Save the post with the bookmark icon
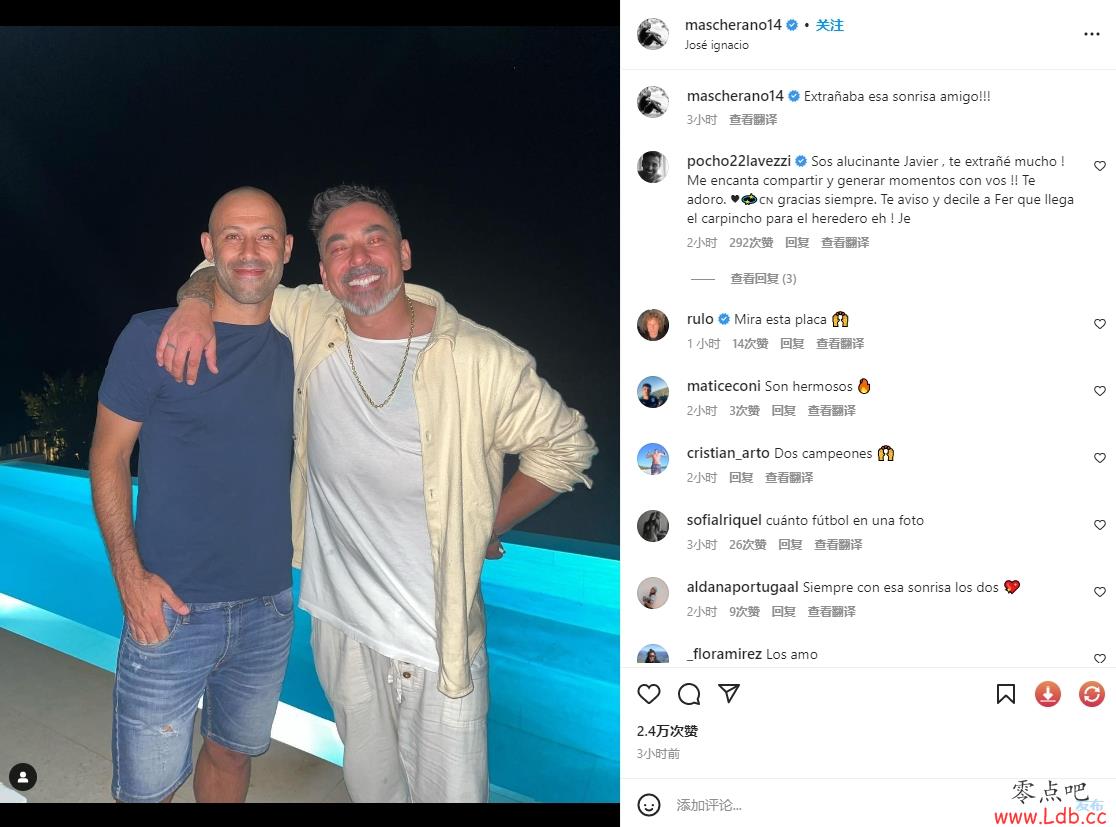1116x827 pixels. [1006, 694]
